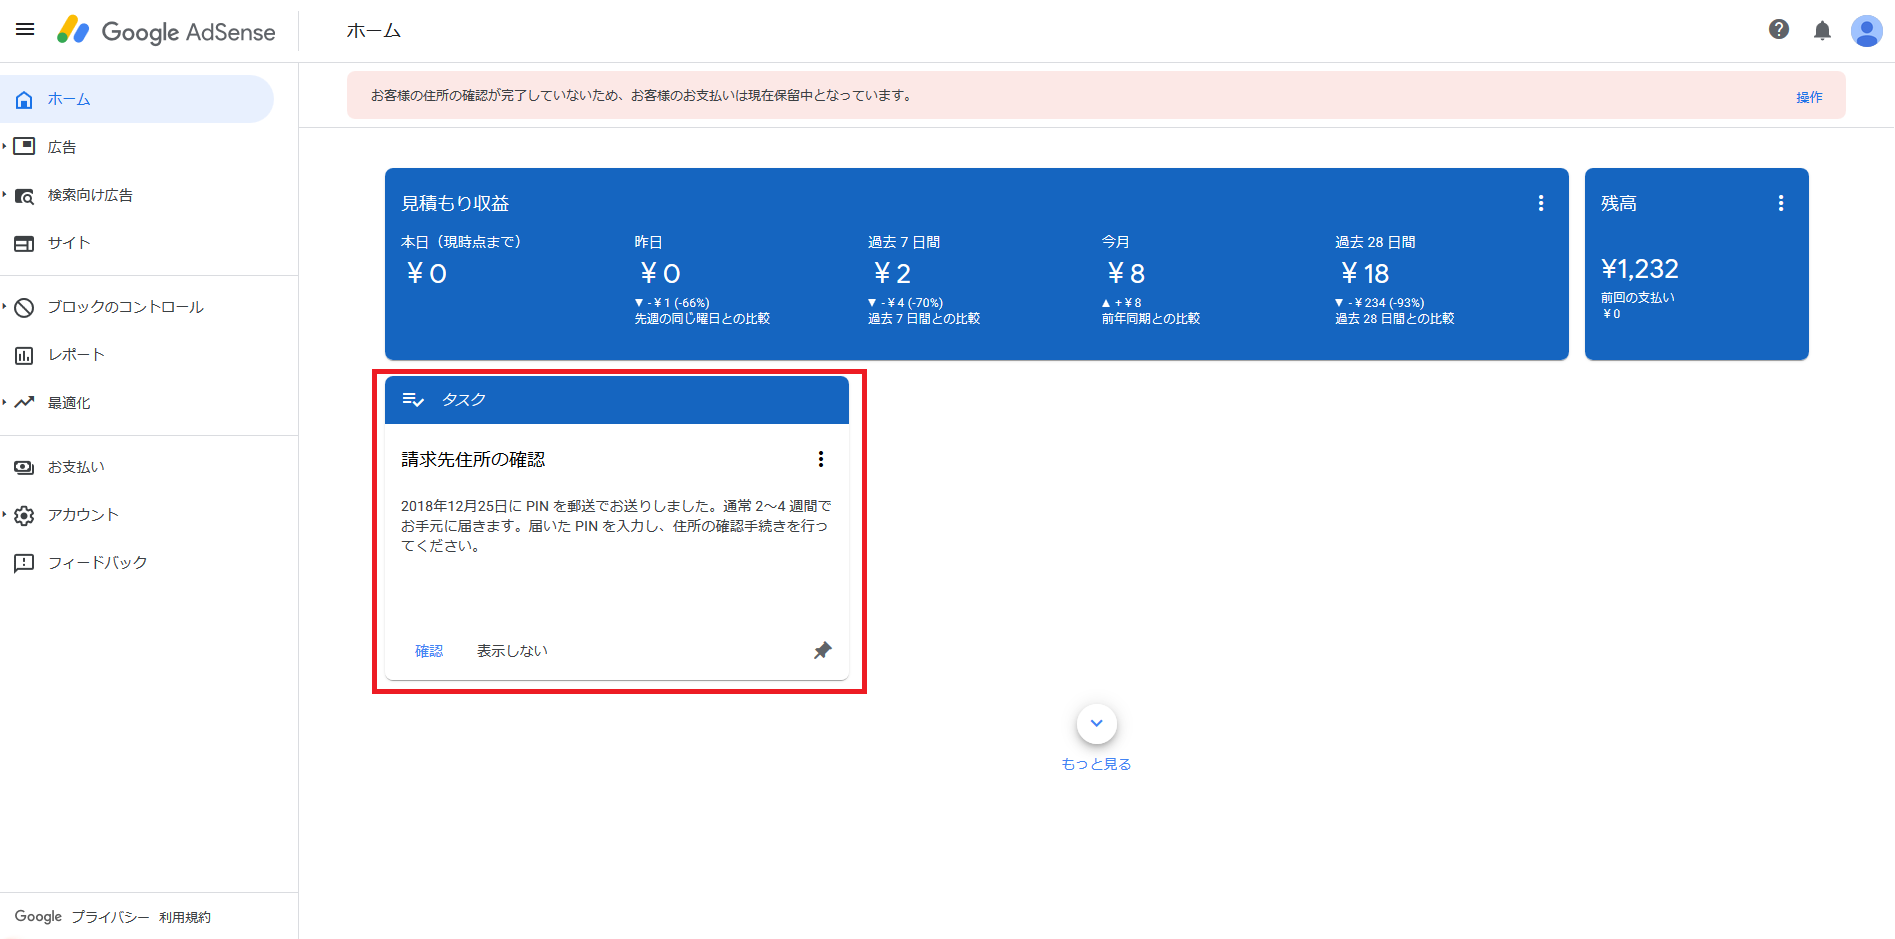Open the user account avatar
The image size is (1895, 939).
pos(1867,31)
